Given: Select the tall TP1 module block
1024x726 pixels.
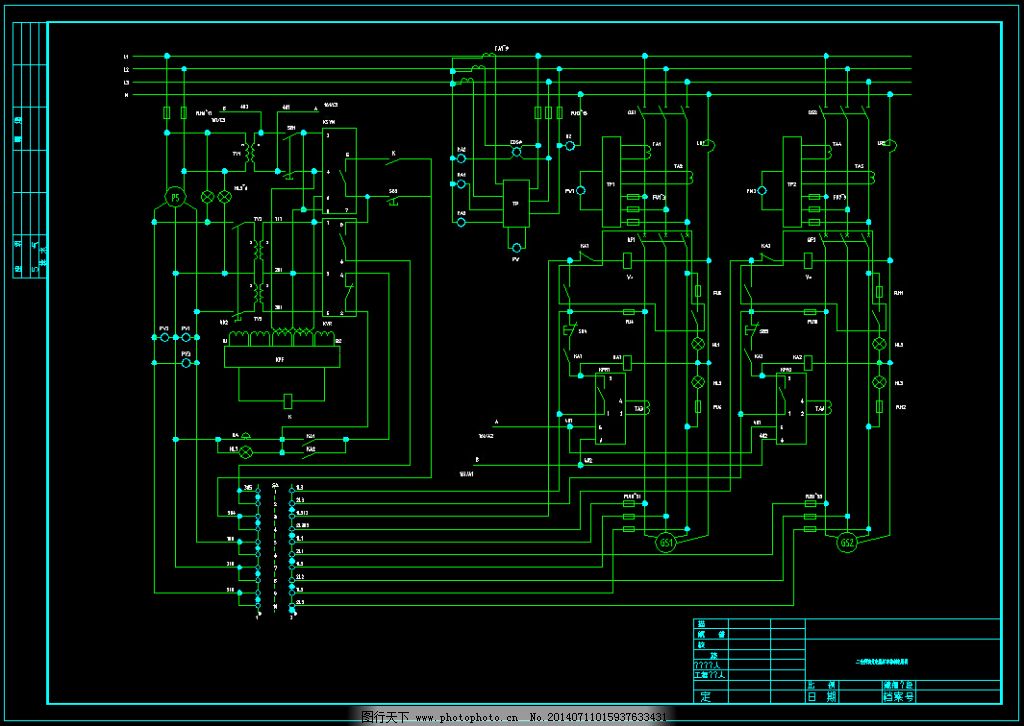Looking at the screenshot, I should point(611,182).
